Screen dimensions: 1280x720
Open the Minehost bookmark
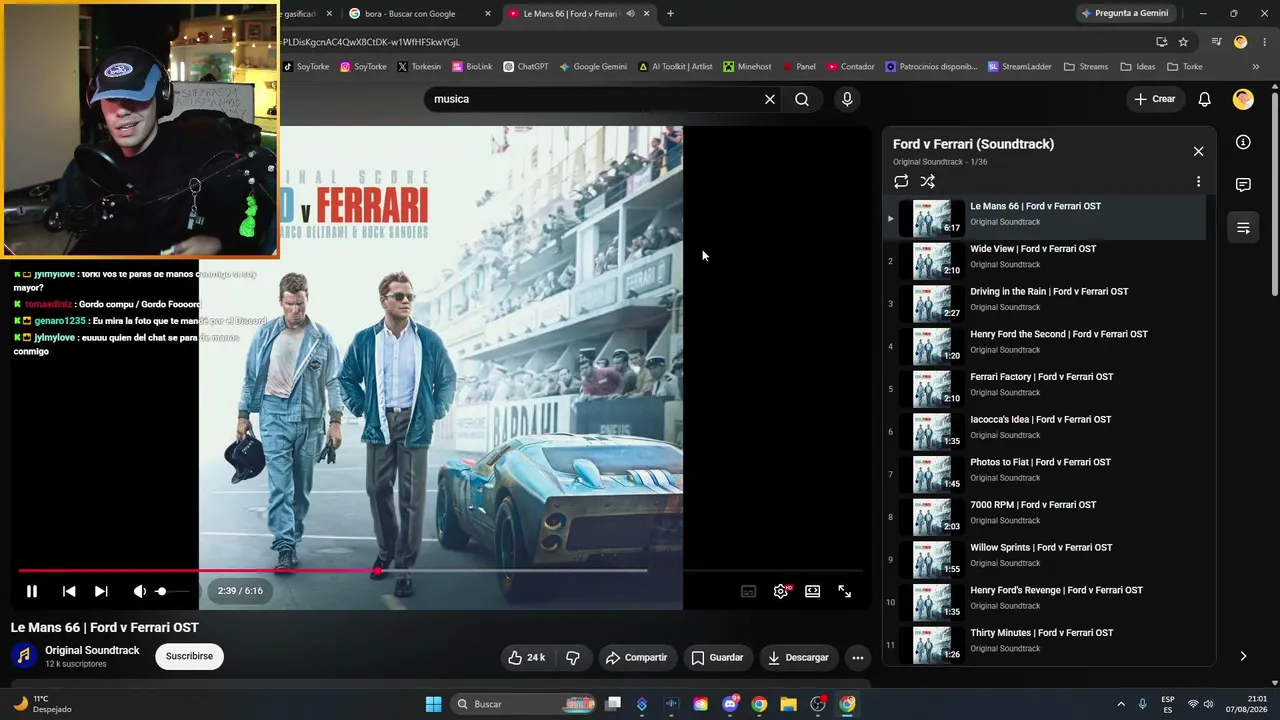pyautogui.click(x=748, y=67)
